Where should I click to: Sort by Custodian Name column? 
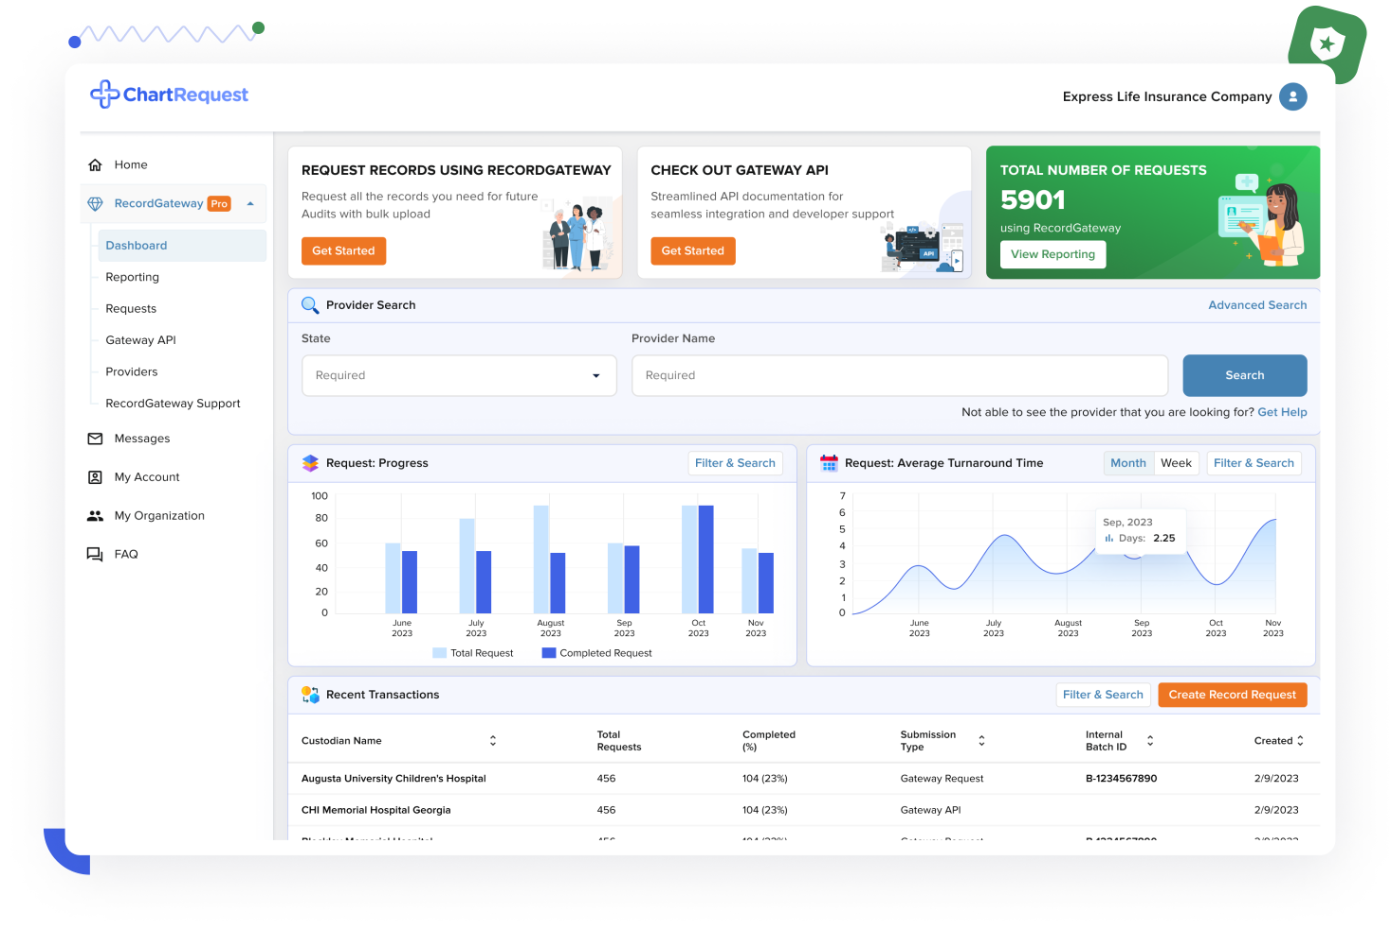493,741
